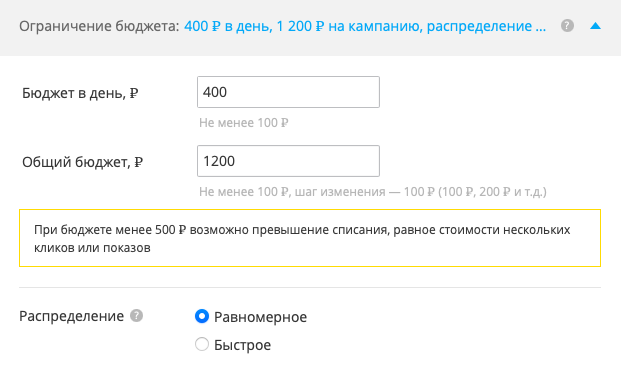Viewport: 621px width, 378px height.
Task: Open help icon beside budget limit summary
Action: [x=567, y=26]
